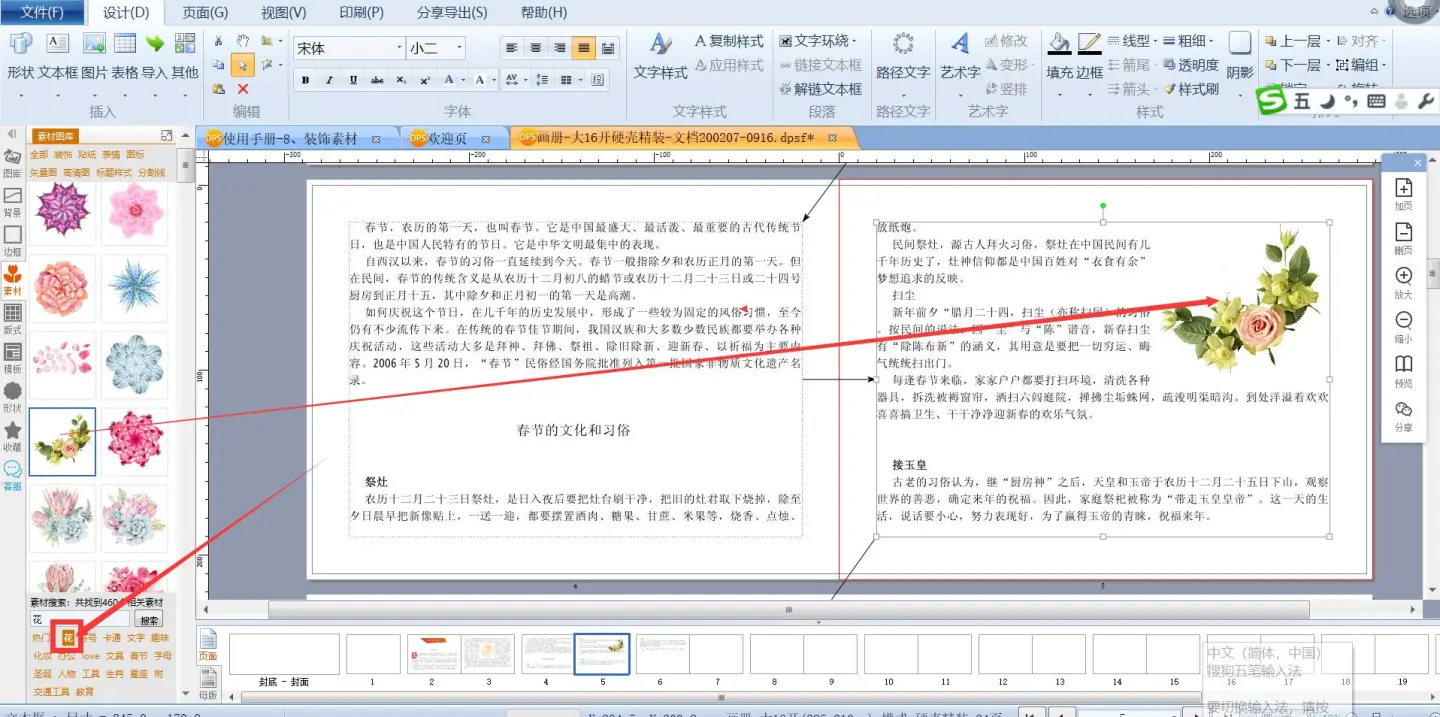Viewport: 1440px width, 717px height.
Task: Open the 页面(G) ribbon tab
Action: 205,12
